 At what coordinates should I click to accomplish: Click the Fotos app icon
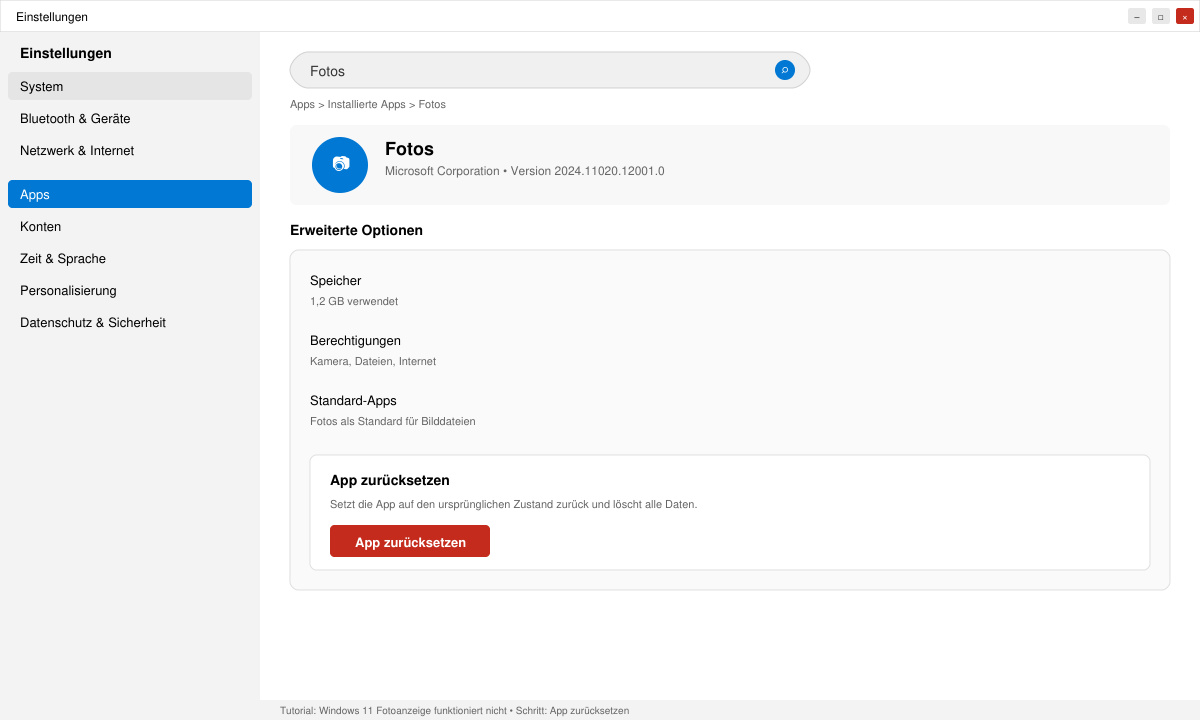340,165
